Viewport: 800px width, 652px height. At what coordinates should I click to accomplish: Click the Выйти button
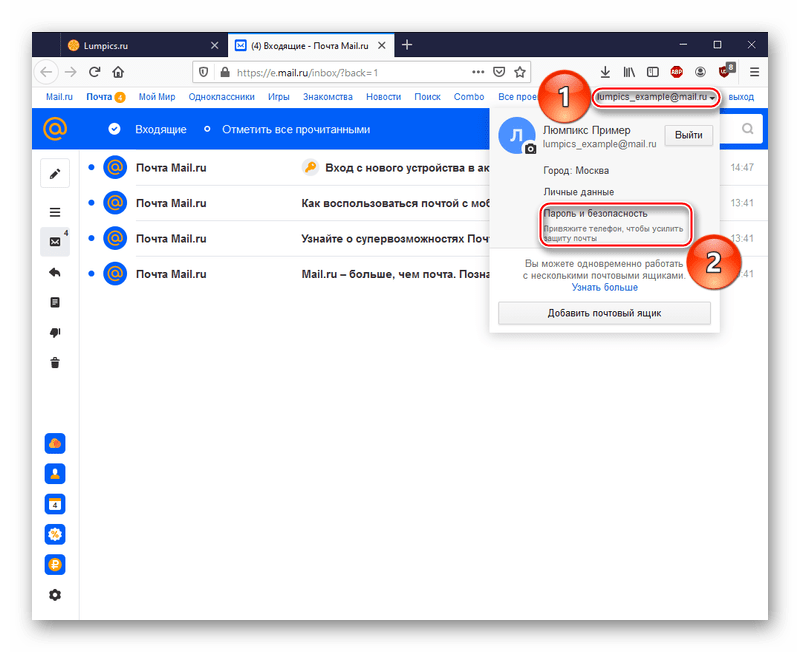coord(688,136)
